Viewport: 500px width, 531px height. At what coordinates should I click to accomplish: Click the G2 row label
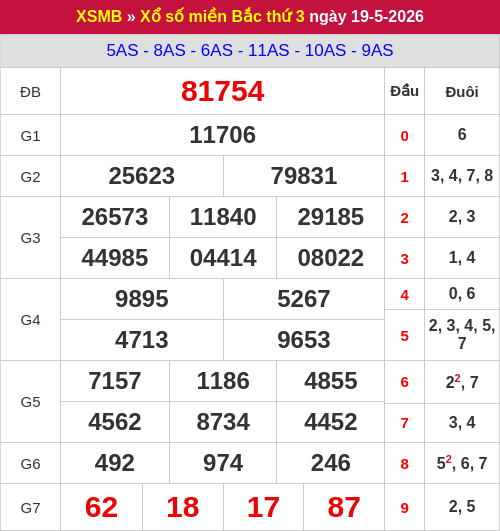tap(30, 177)
